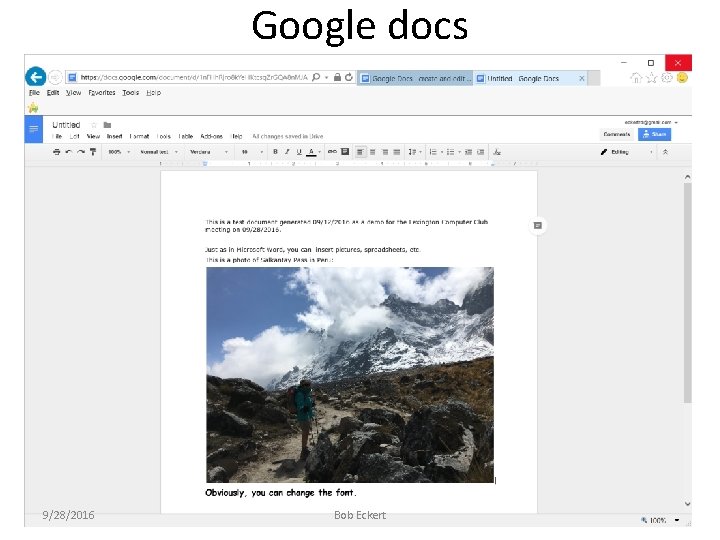
Task: Click 'Obviously, you can change the font.' text
Action: pos(281,493)
